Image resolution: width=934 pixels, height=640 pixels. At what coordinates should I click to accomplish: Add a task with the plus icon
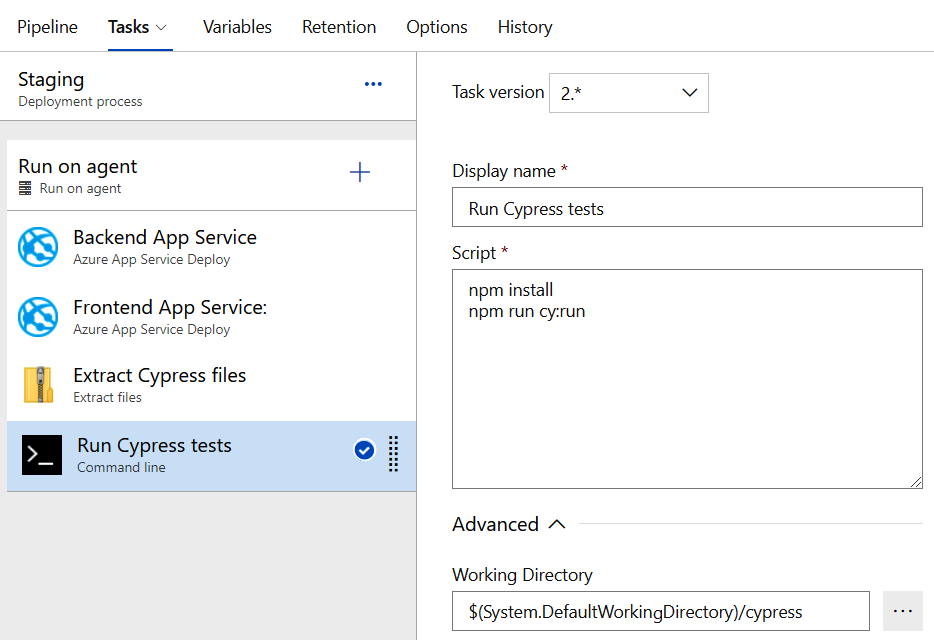360,173
